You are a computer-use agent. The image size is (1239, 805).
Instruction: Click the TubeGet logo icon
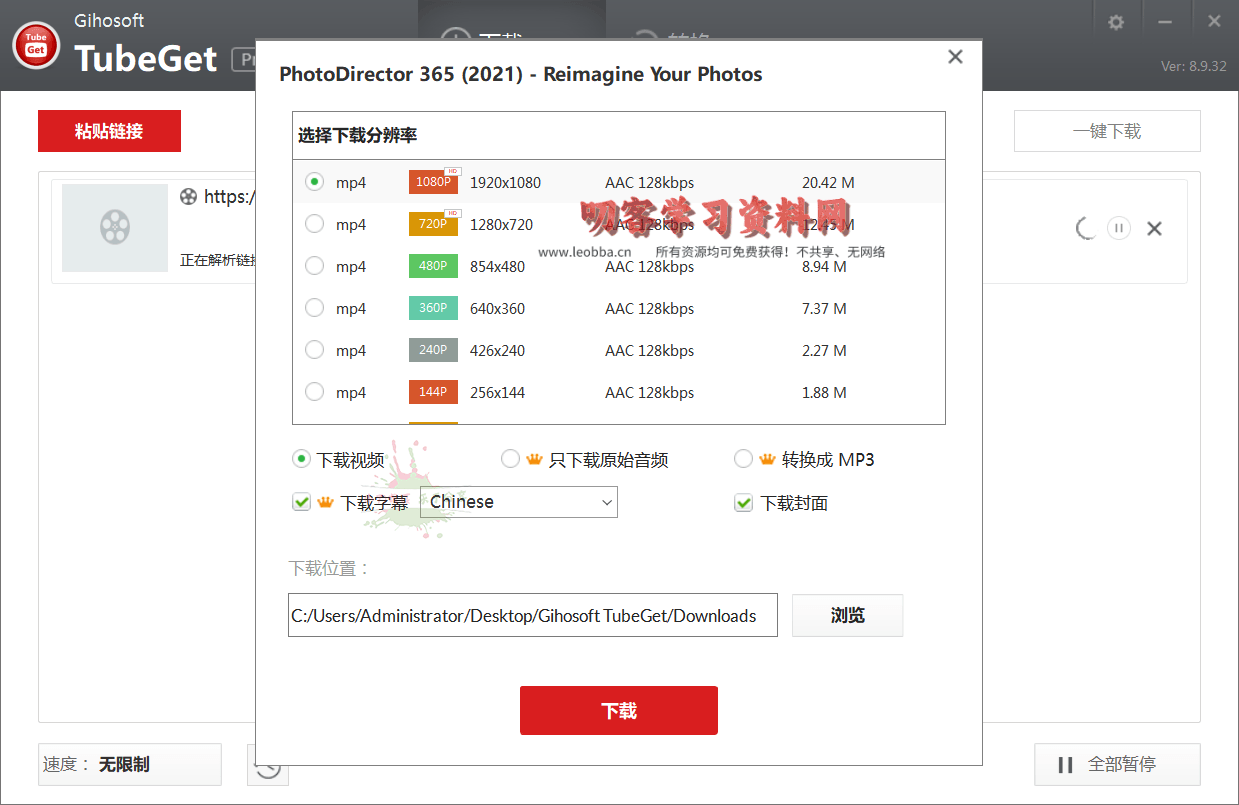tap(36, 45)
